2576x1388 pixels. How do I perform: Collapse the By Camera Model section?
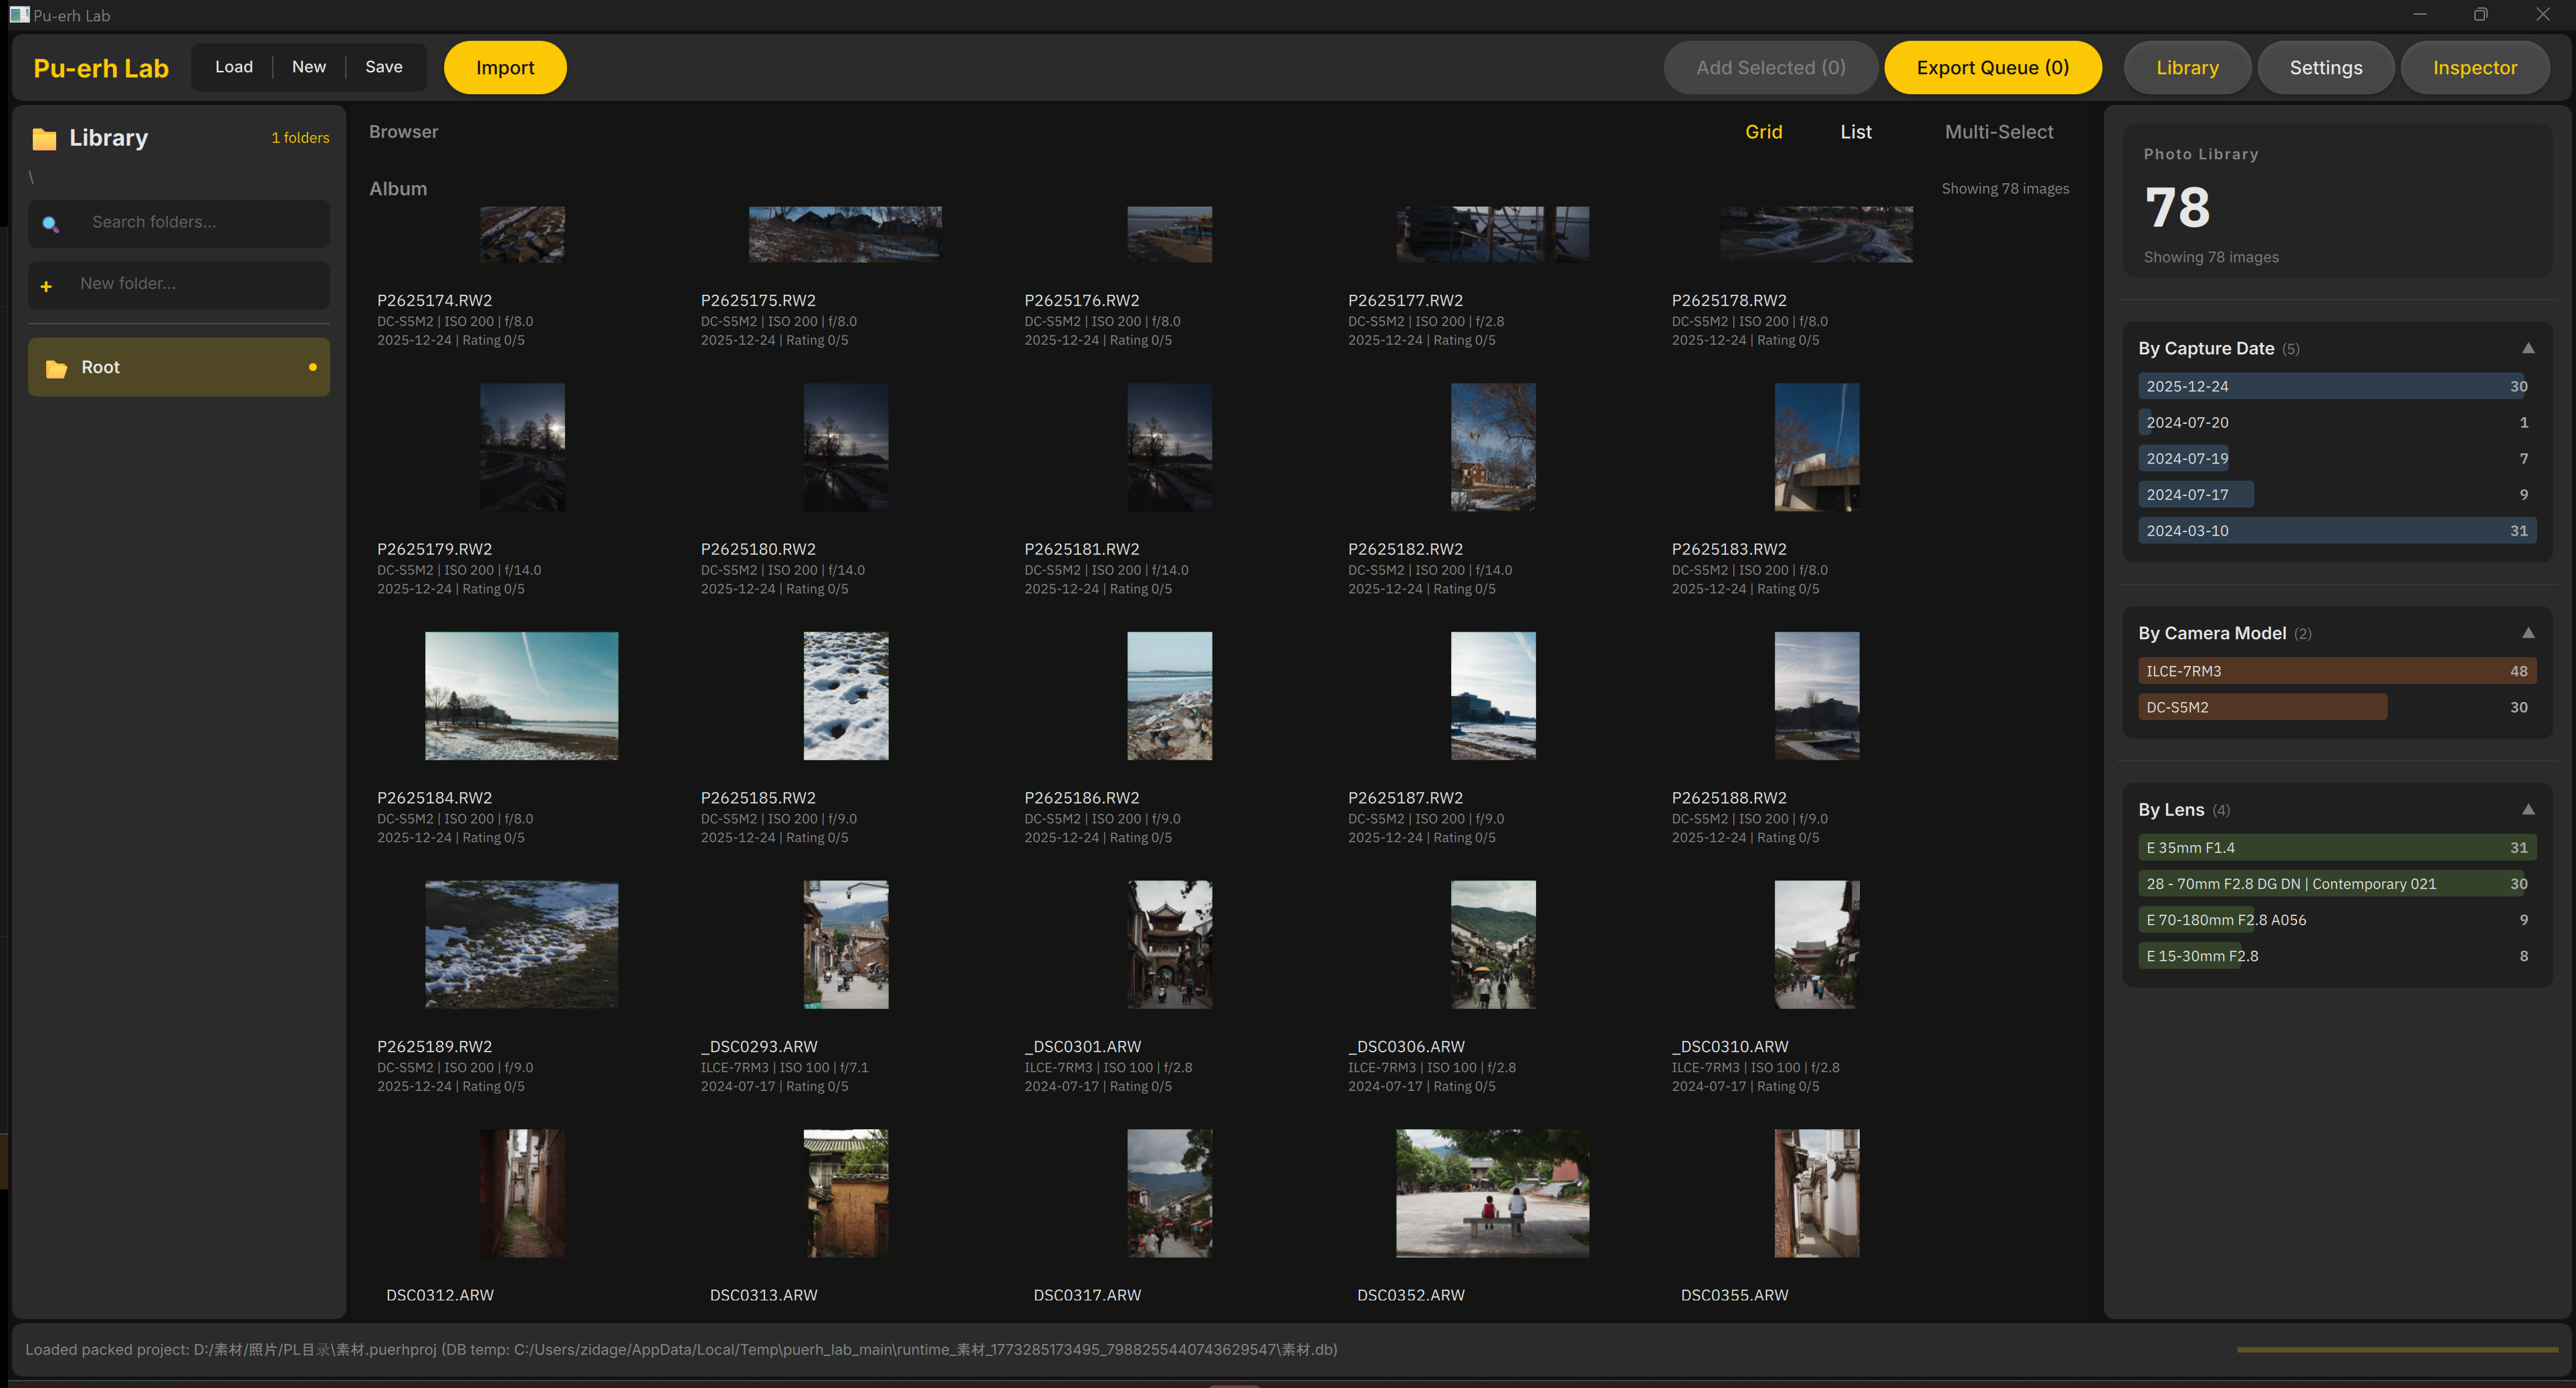point(2527,633)
